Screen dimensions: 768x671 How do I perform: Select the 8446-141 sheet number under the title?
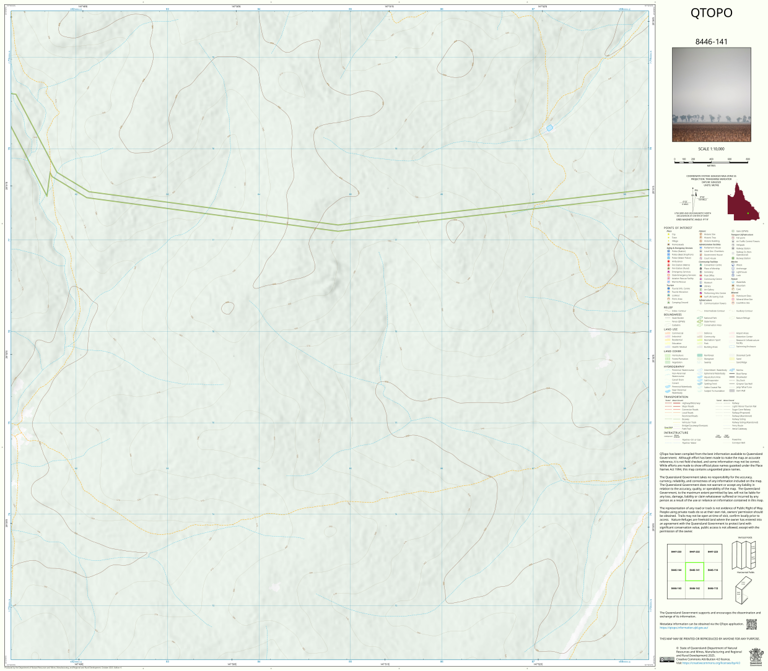[x=711, y=42]
